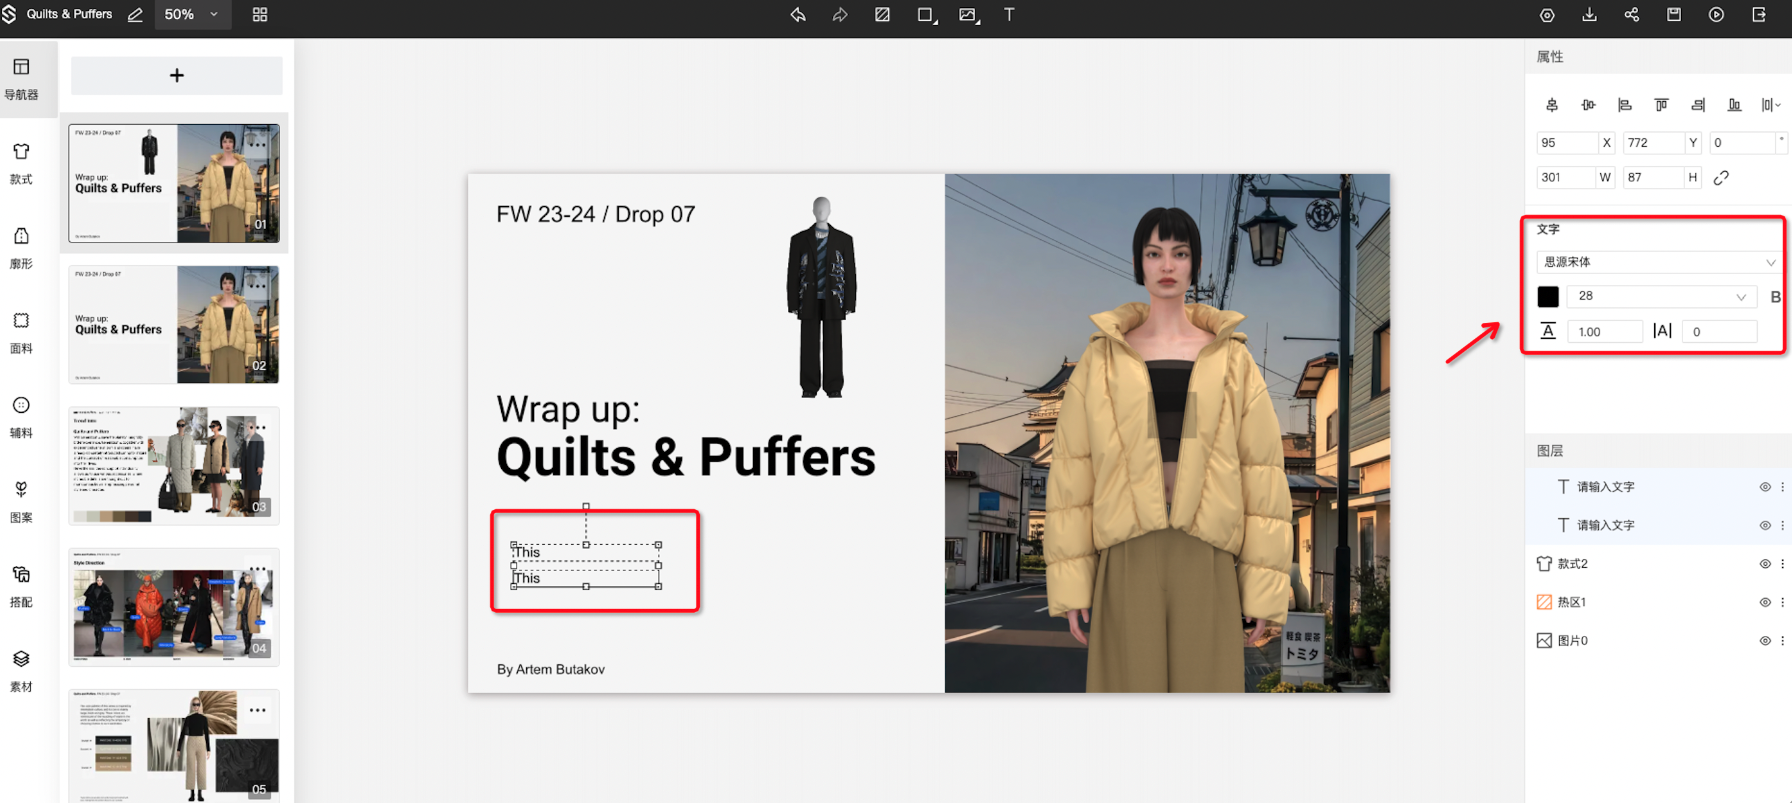Viewport: 1792px width, 803px height.
Task: Click the download icon
Action: [x=1589, y=15]
